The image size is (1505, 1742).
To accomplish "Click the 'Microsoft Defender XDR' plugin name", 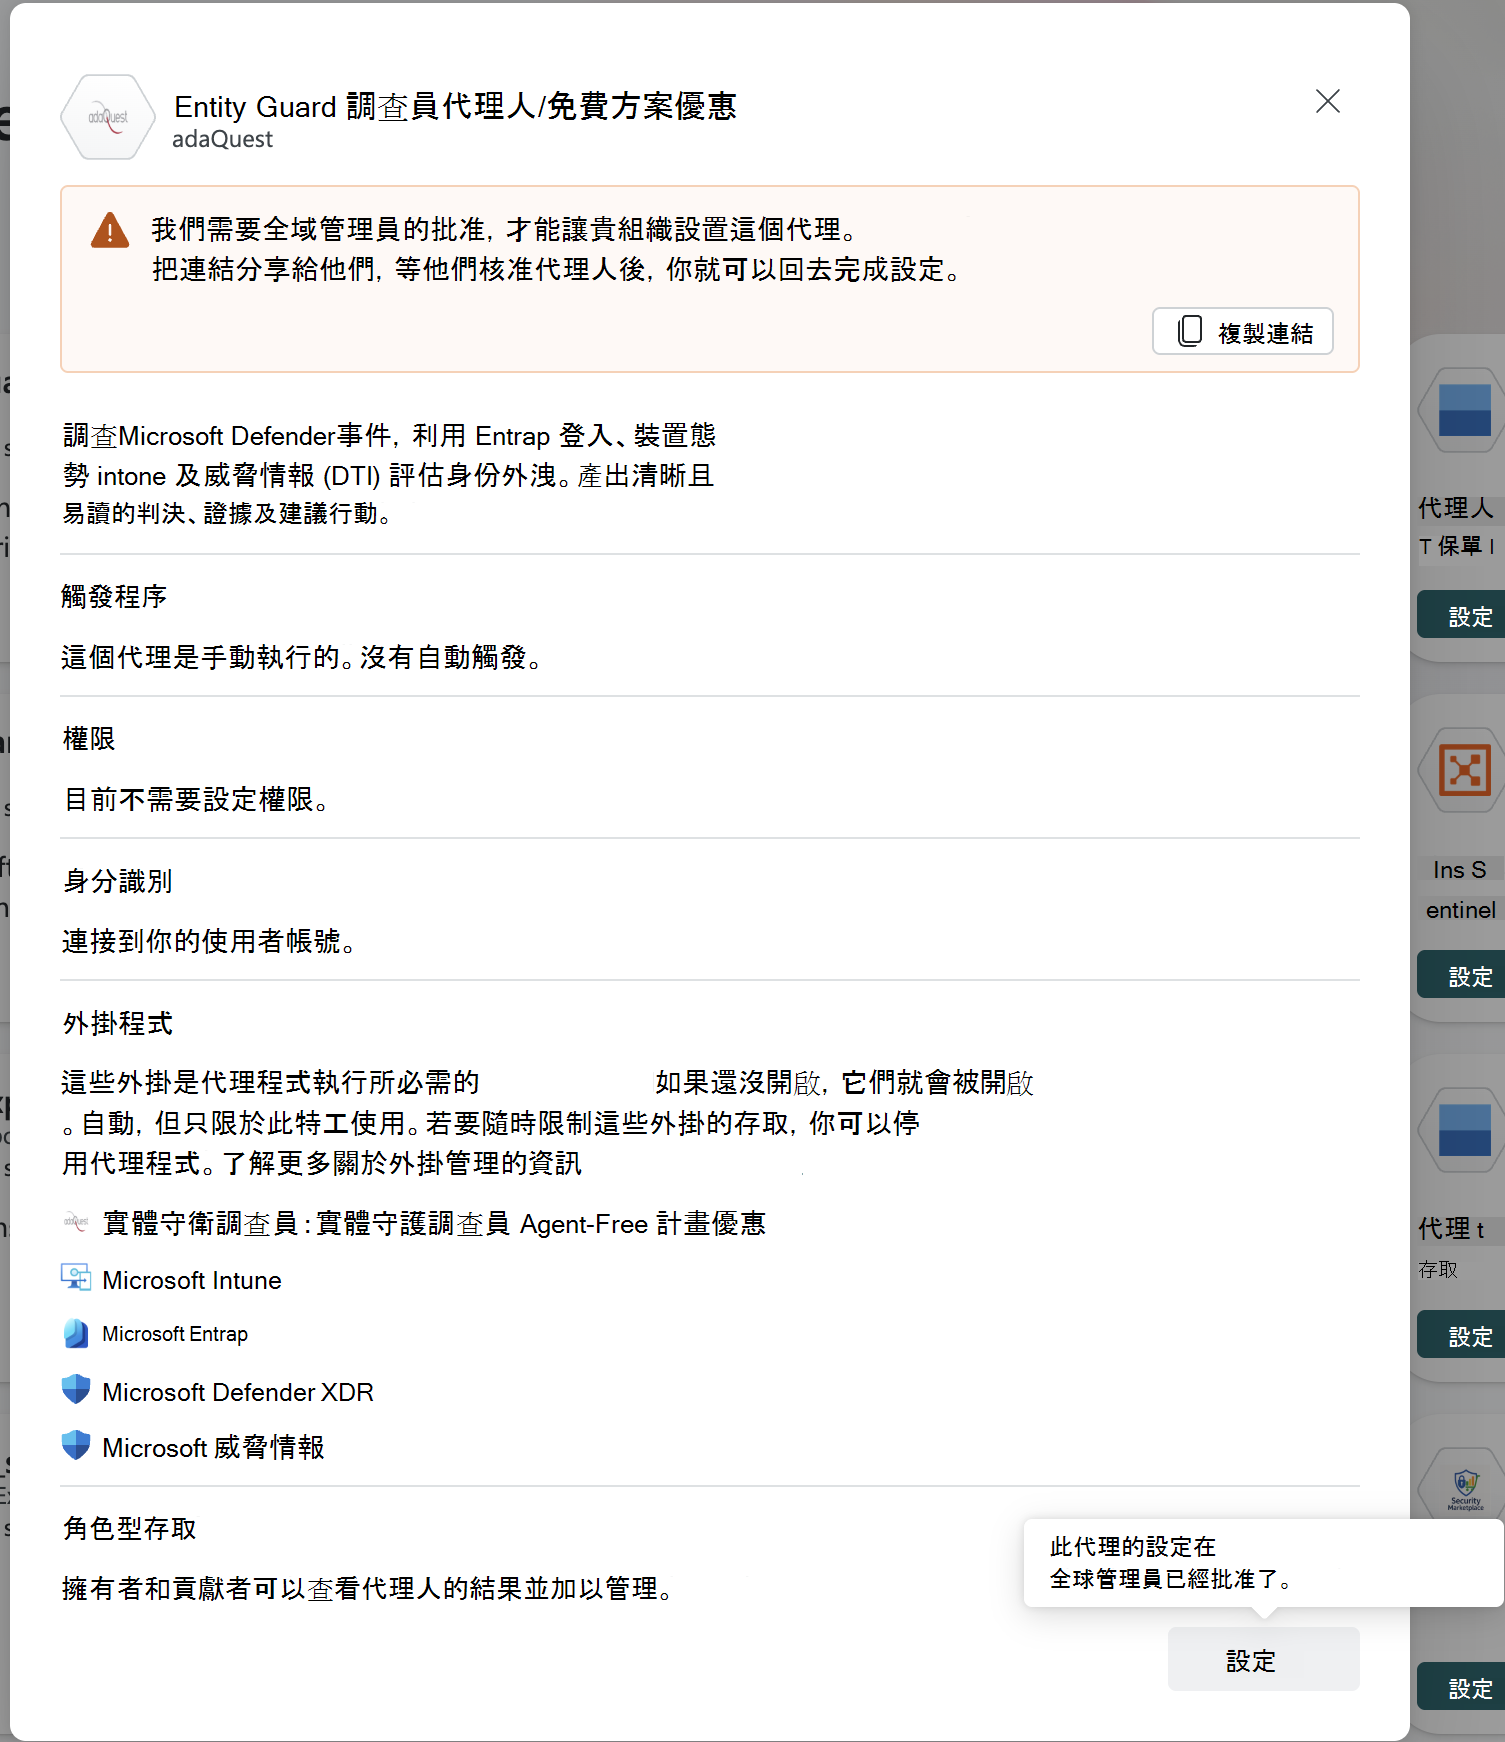I will [x=238, y=1392].
